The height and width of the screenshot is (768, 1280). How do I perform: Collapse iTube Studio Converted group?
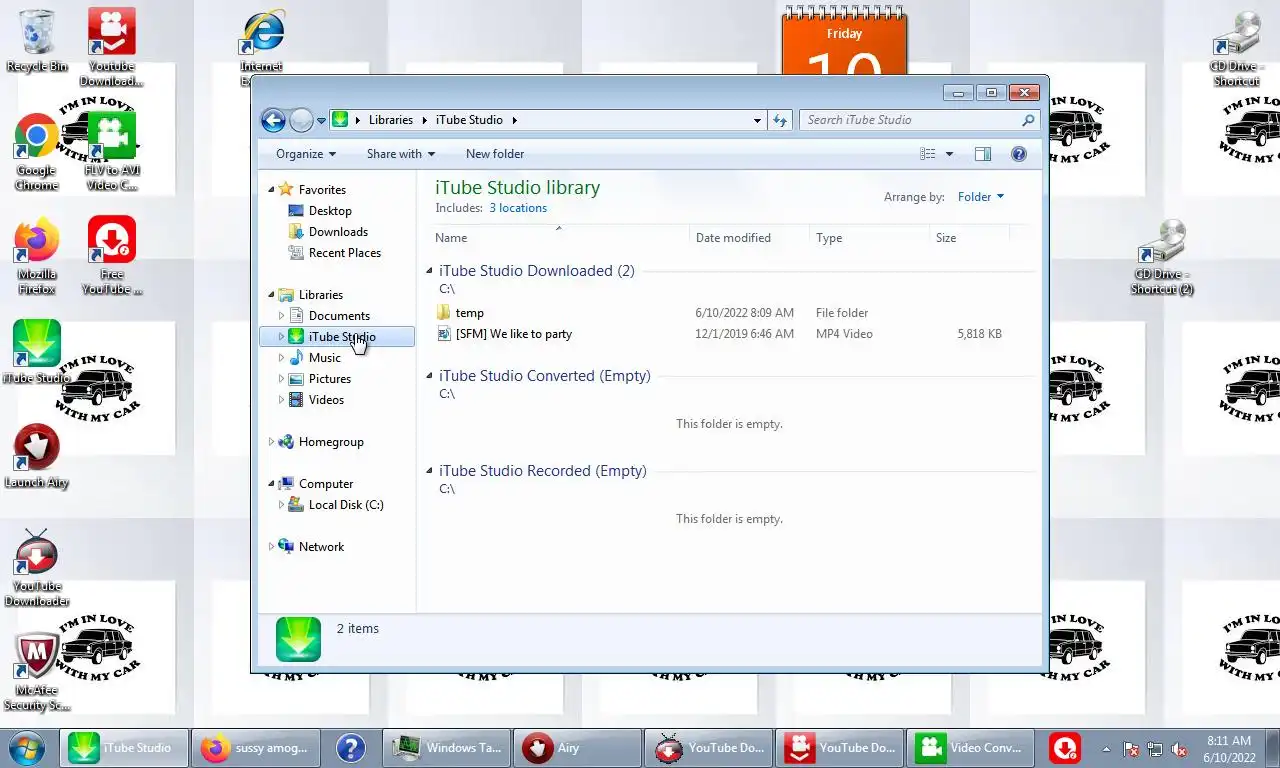pyautogui.click(x=430, y=376)
